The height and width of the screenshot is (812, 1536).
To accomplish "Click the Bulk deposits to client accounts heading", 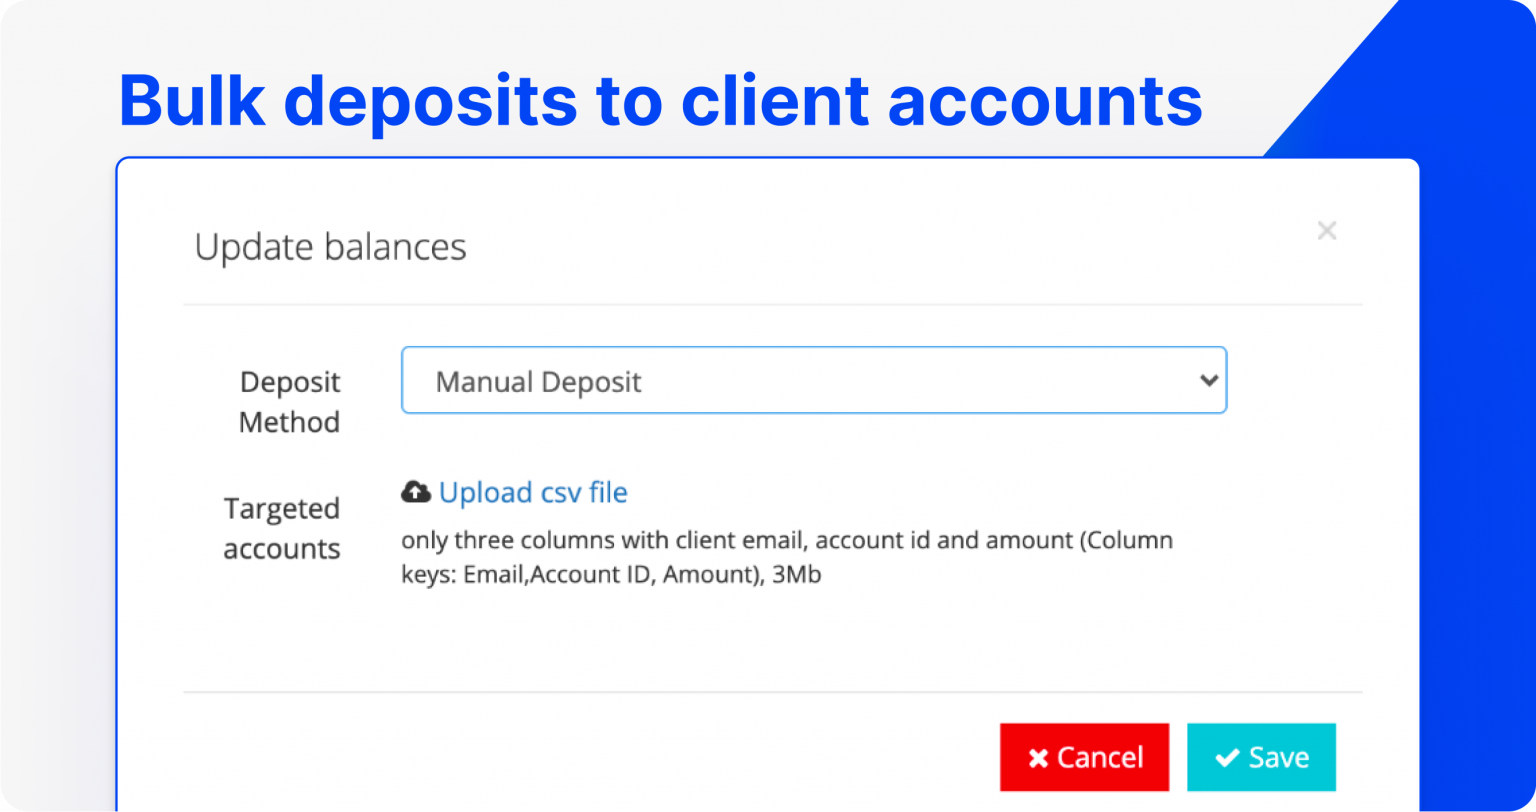I will pos(660,101).
